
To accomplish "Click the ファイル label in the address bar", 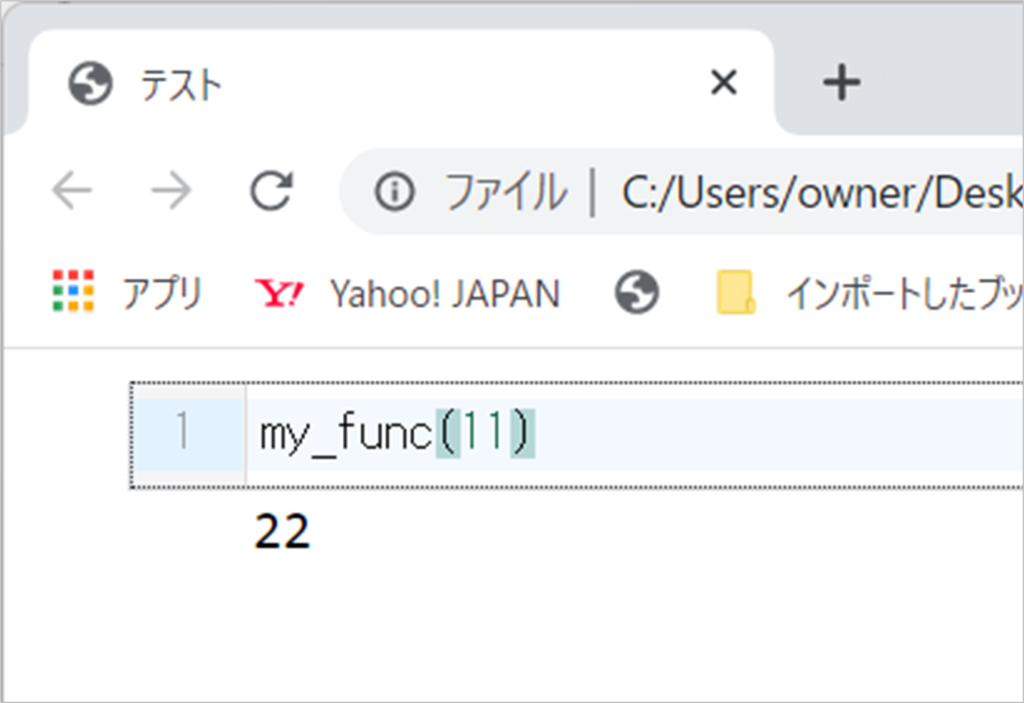I will tap(504, 192).
